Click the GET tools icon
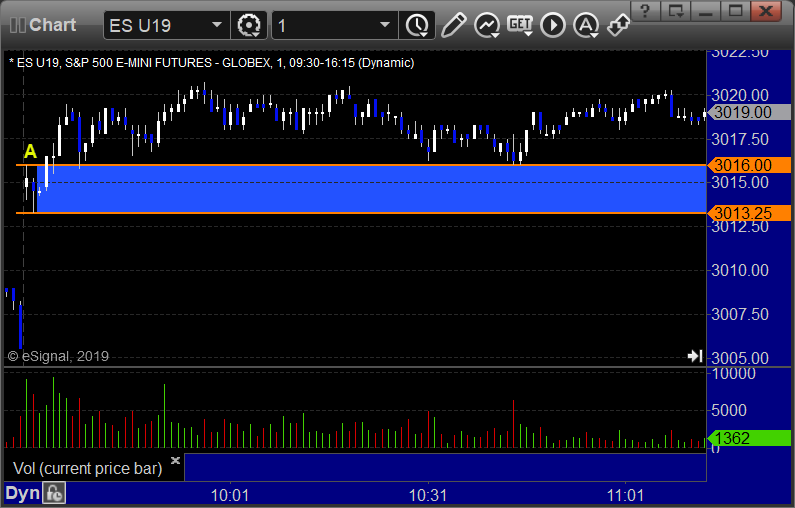This screenshot has width=795, height=508. pyautogui.click(x=520, y=25)
